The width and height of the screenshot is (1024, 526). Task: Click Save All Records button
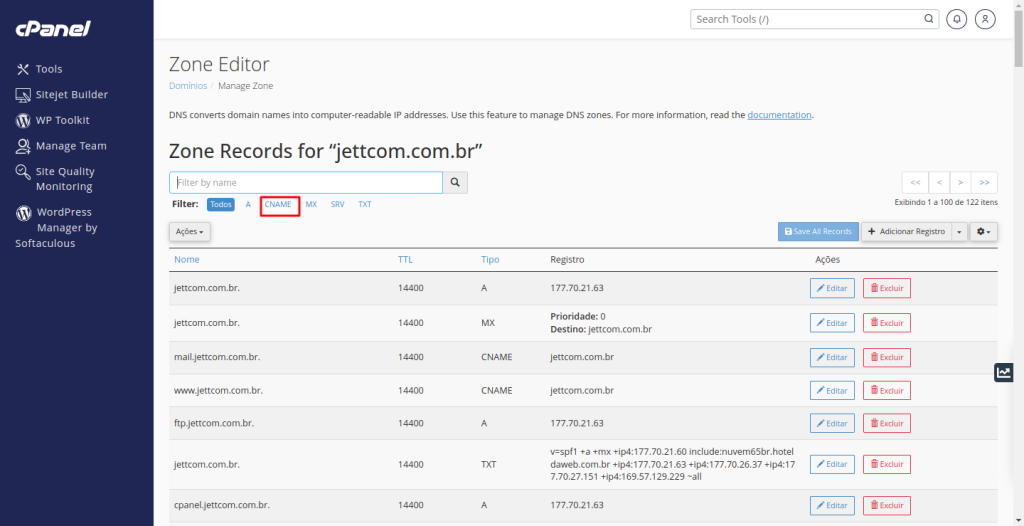(x=818, y=232)
